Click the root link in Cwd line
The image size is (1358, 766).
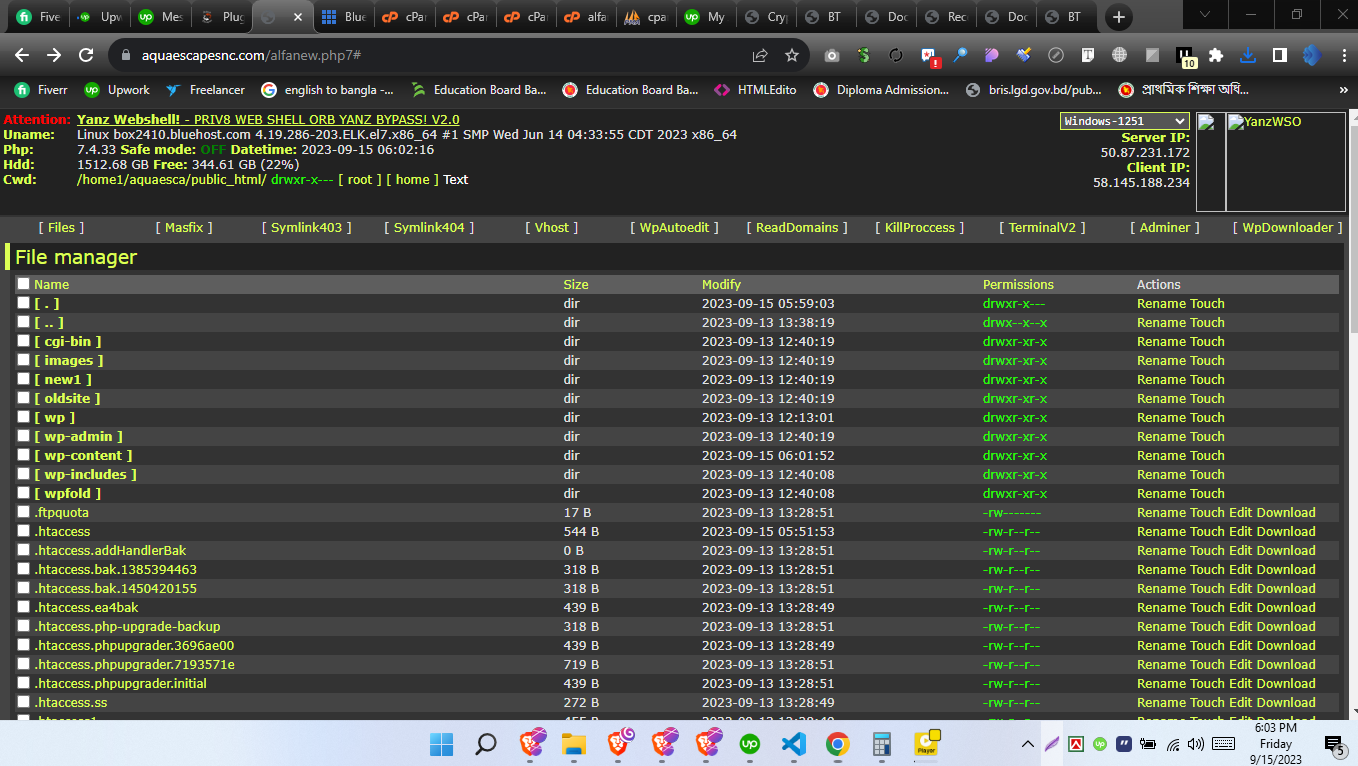pyautogui.click(x=359, y=180)
